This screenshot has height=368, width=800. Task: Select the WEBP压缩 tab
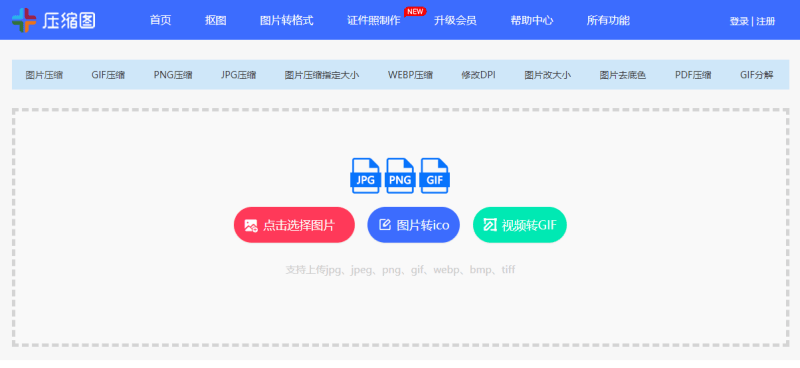point(410,75)
